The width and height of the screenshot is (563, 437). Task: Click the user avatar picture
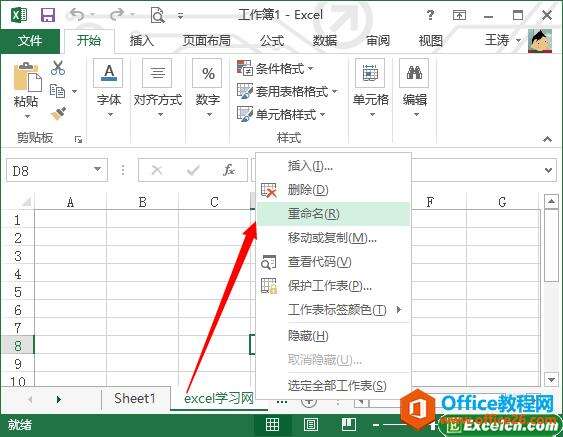click(x=540, y=41)
